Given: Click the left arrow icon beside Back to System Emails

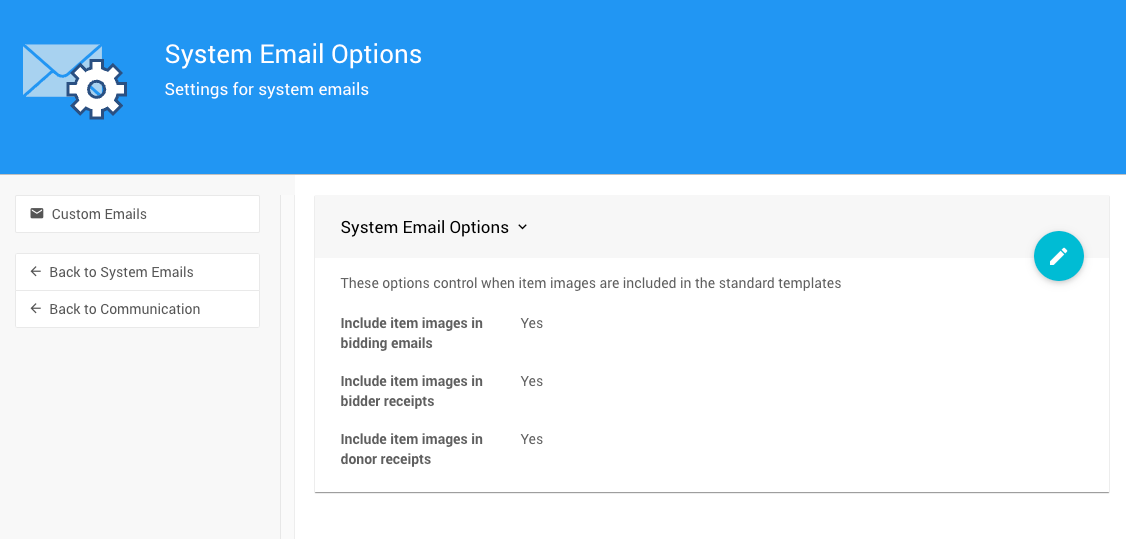Looking at the screenshot, I should point(36,272).
